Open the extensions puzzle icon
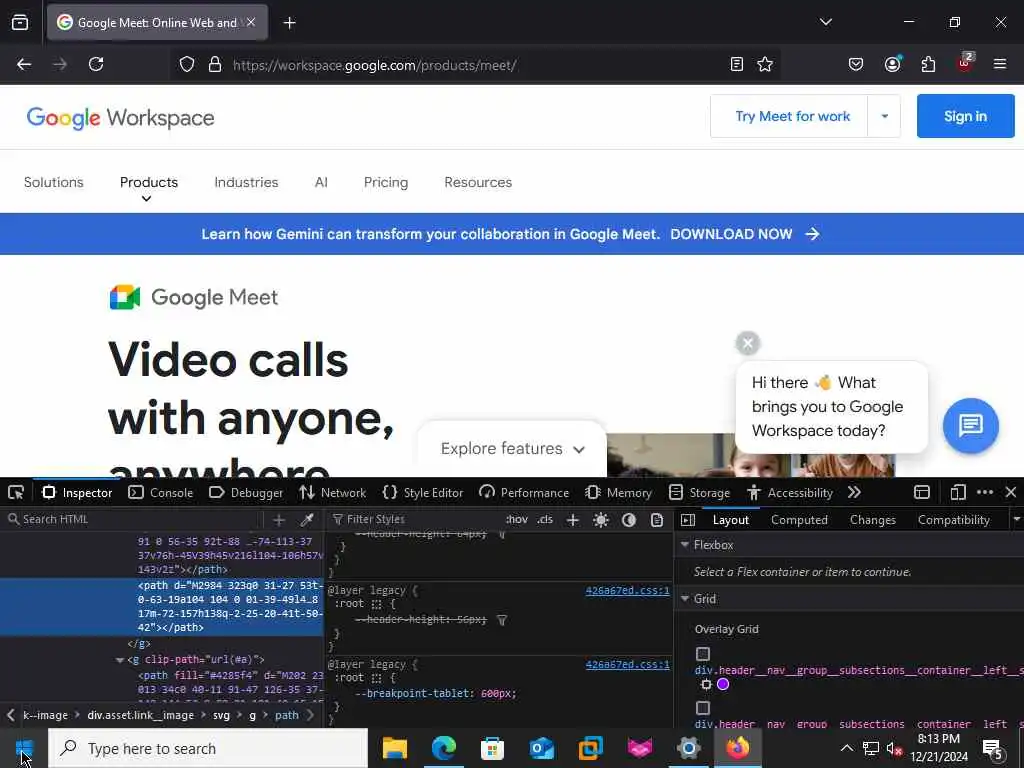 click(928, 64)
